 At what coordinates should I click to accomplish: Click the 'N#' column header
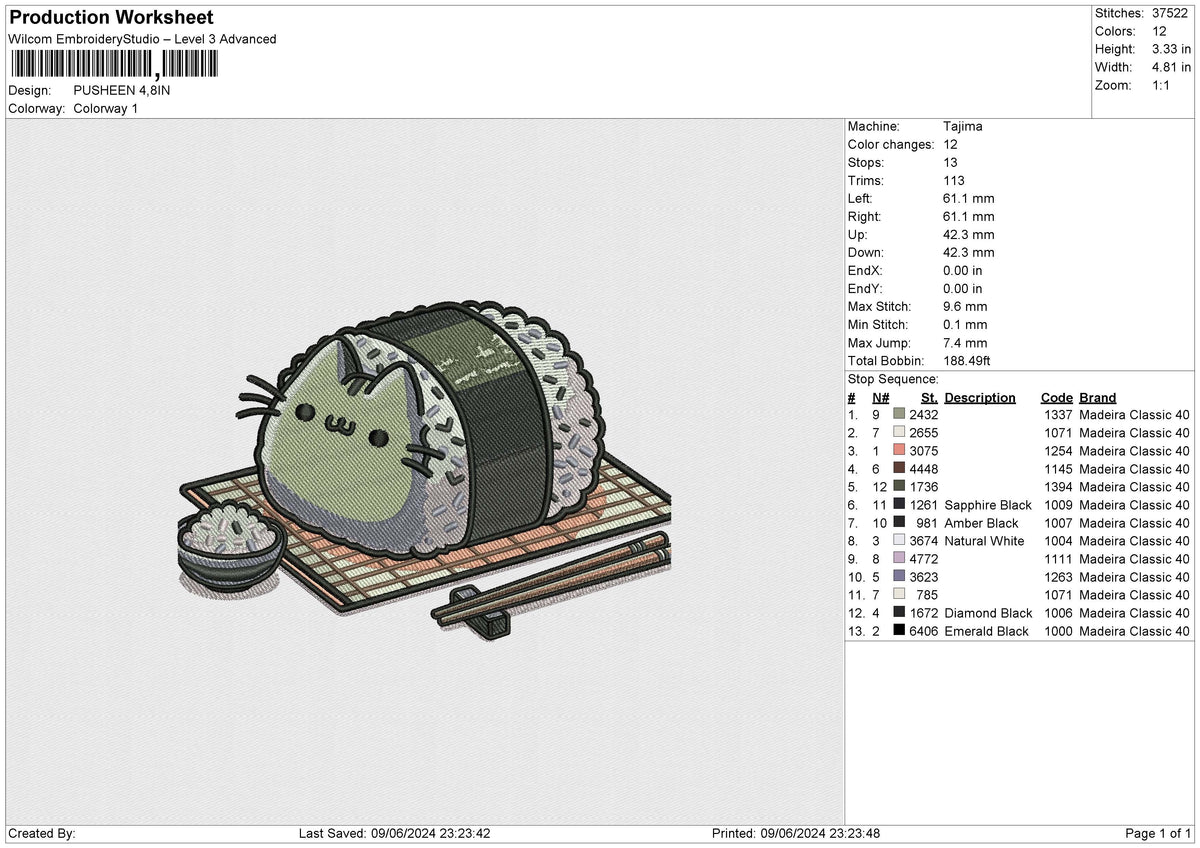(x=881, y=398)
